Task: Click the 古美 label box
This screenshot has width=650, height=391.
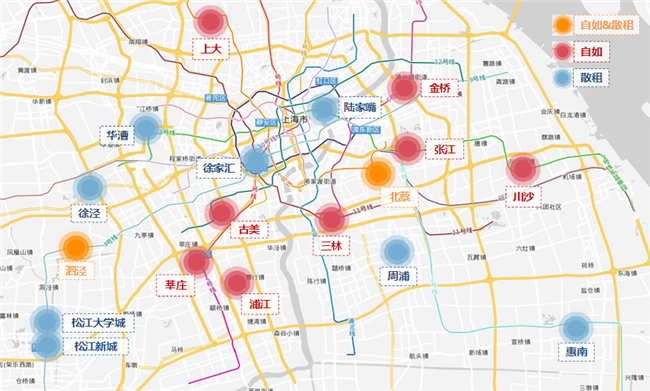Action: pos(249,229)
